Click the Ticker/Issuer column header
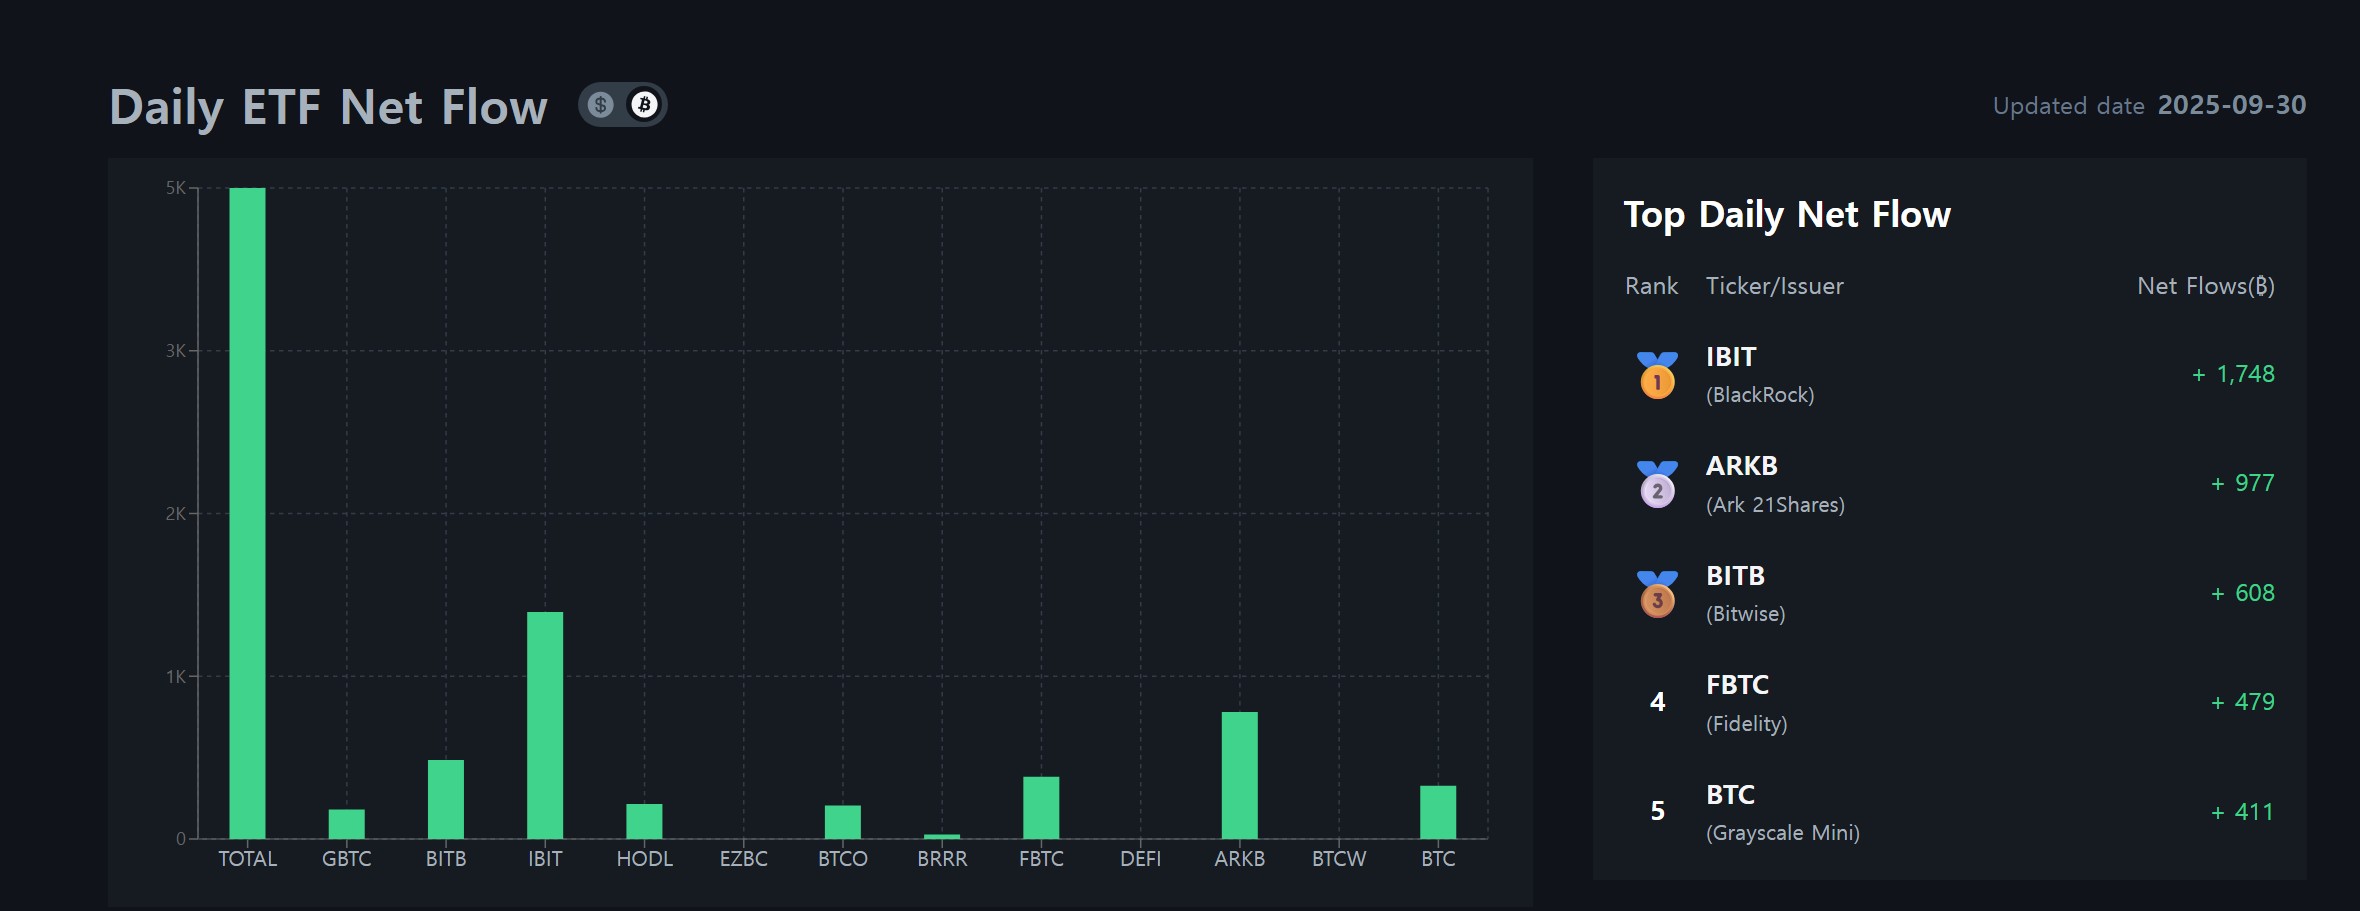Image resolution: width=2360 pixels, height=911 pixels. click(x=1774, y=286)
